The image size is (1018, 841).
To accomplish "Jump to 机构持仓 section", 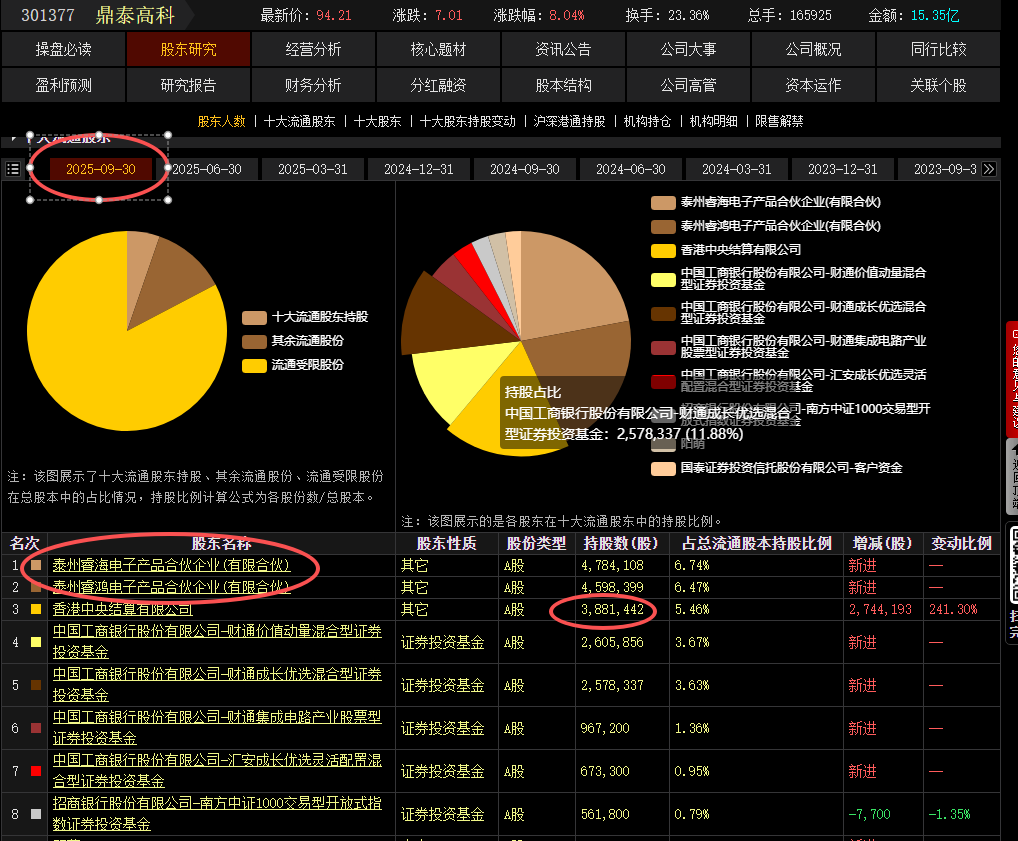I will click(x=647, y=121).
